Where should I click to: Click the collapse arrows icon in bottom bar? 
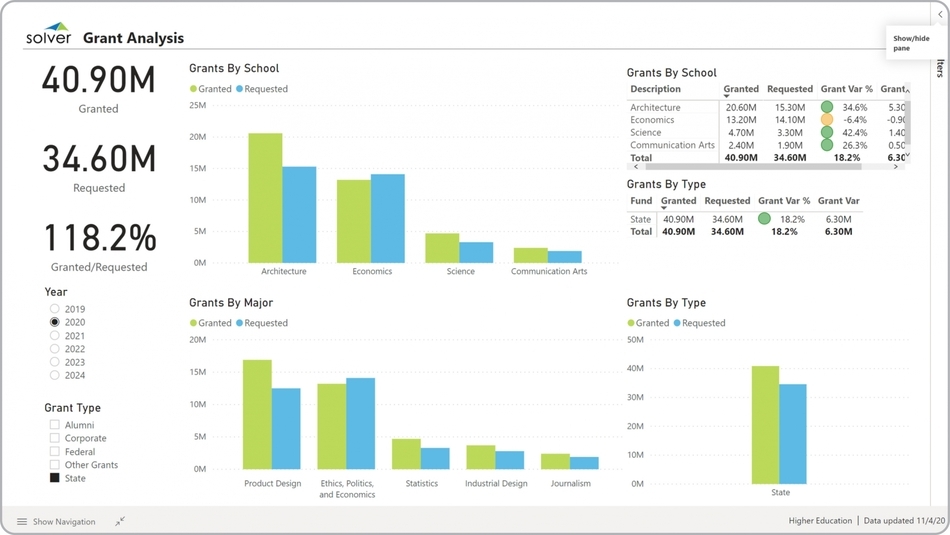pos(120,521)
